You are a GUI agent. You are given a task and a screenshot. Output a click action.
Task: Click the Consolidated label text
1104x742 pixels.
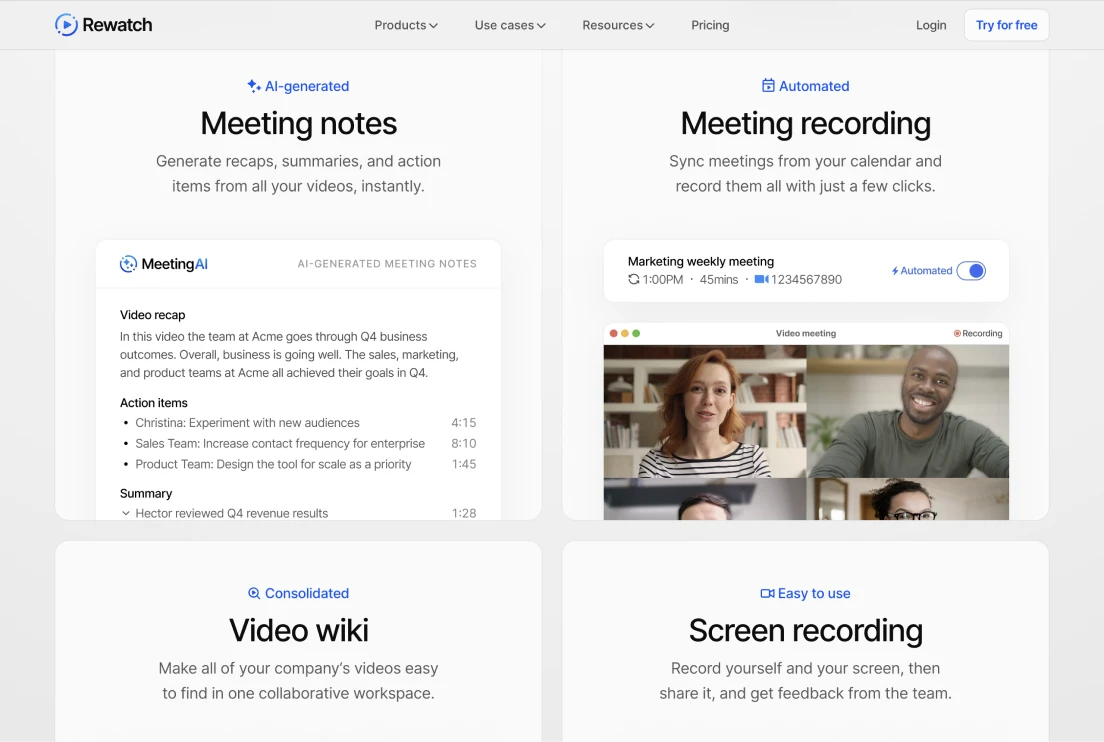307,593
